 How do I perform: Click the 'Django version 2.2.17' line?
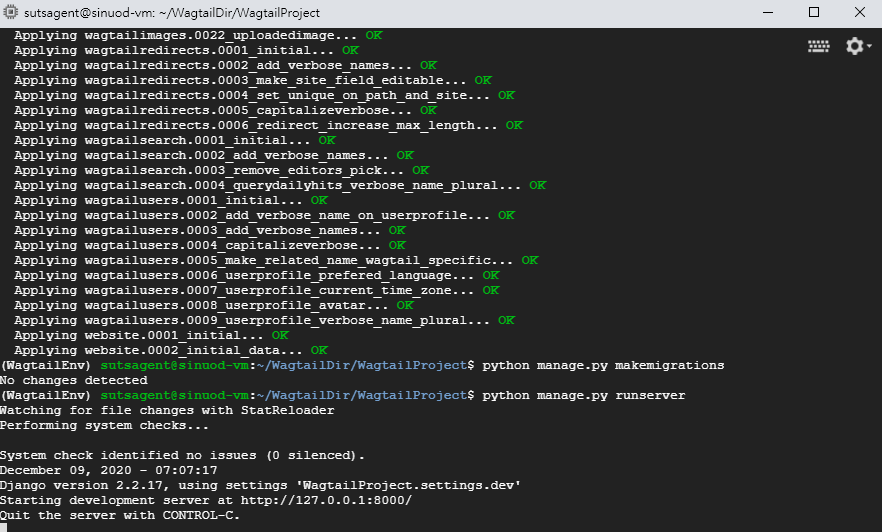260,485
